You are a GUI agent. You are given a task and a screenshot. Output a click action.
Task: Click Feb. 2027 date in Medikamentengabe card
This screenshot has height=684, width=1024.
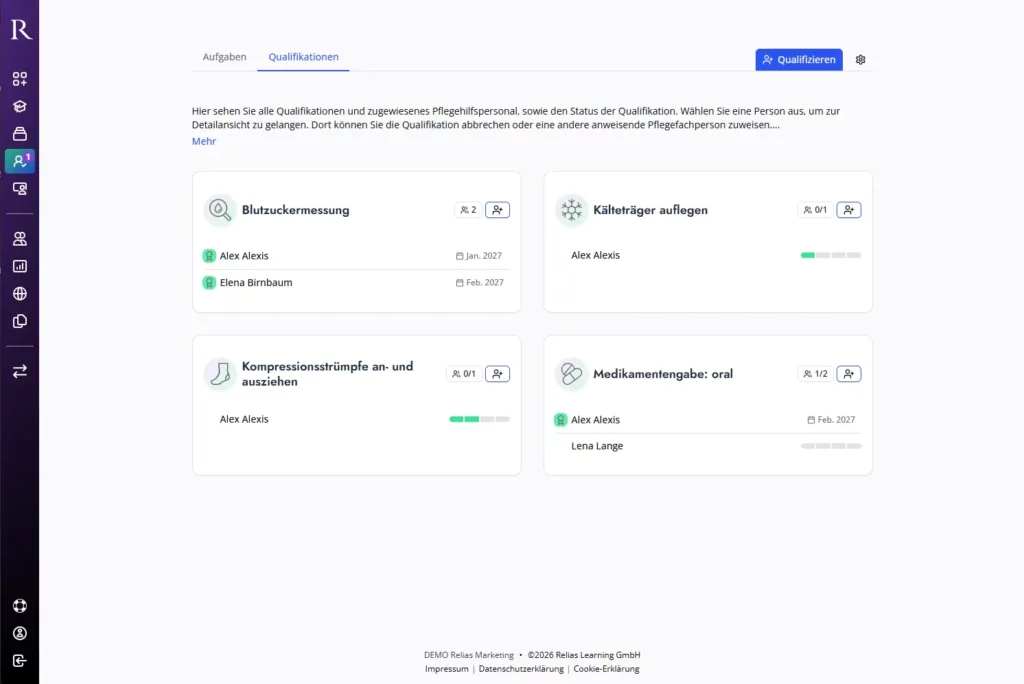(831, 420)
